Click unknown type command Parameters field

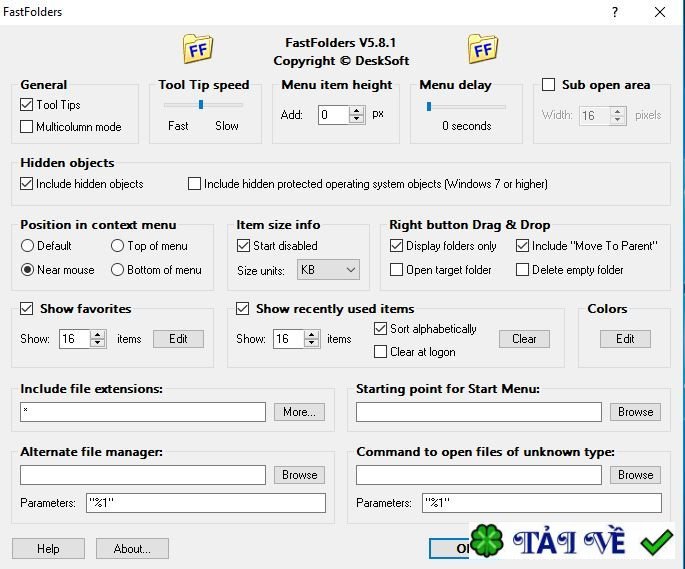coord(542,503)
